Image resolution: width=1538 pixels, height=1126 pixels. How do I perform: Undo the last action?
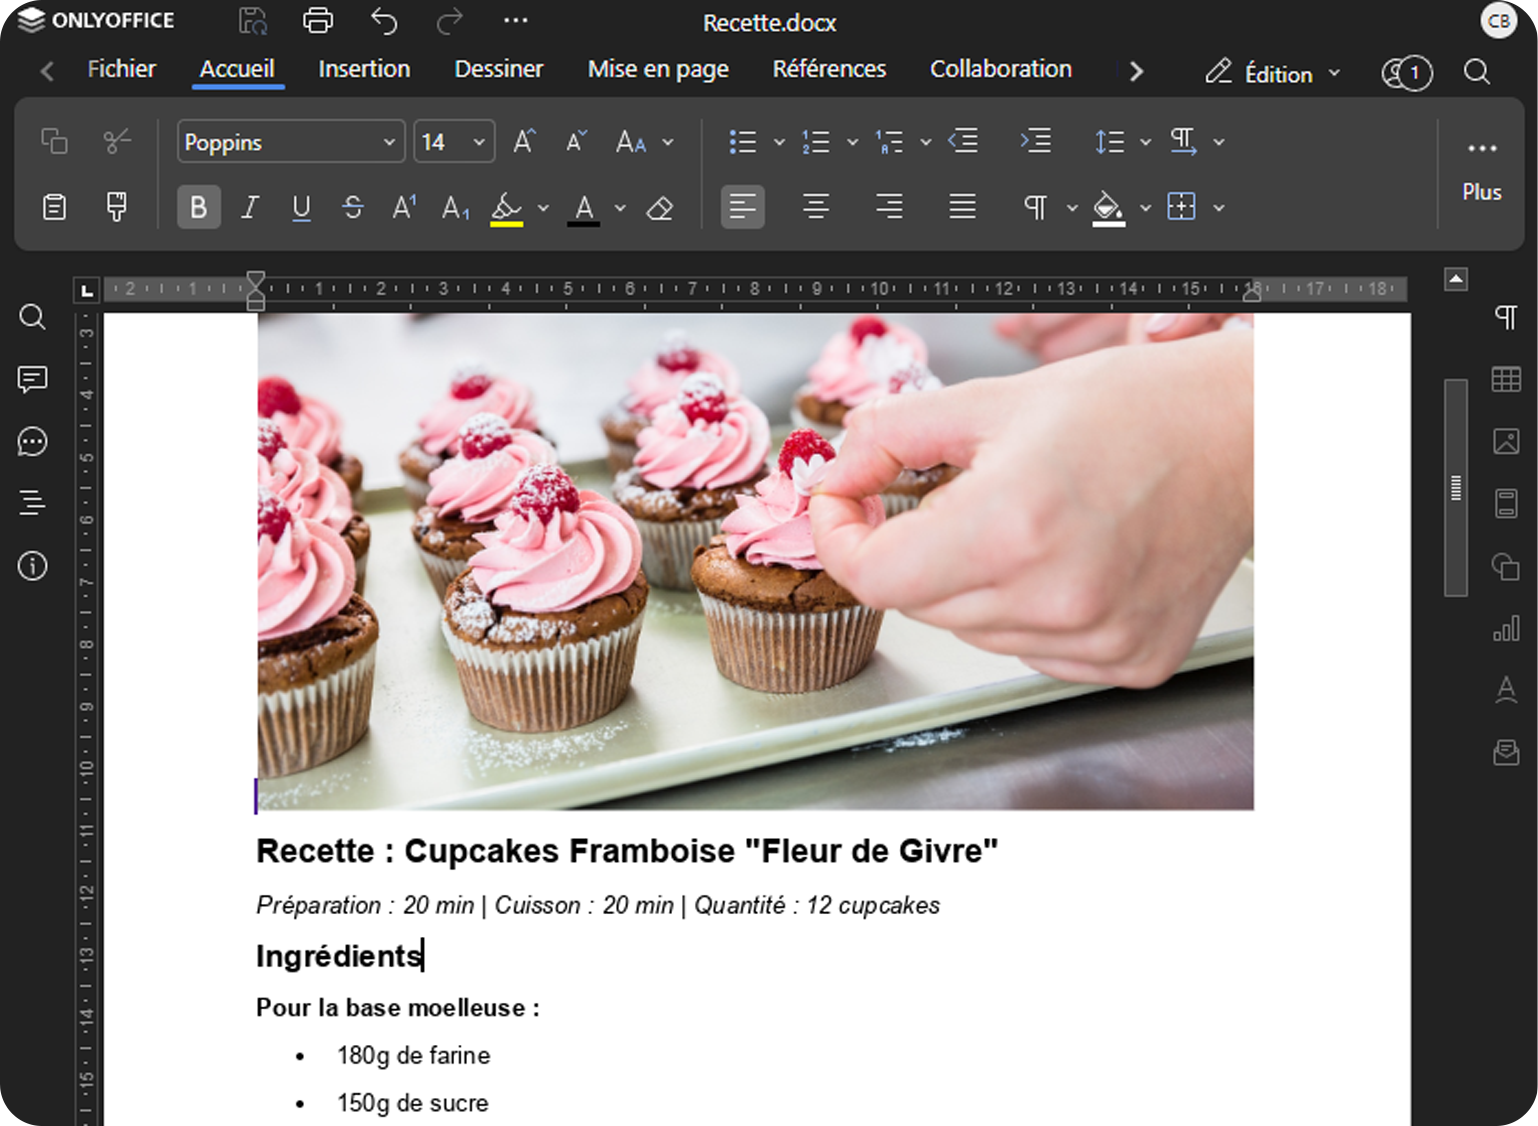[384, 21]
